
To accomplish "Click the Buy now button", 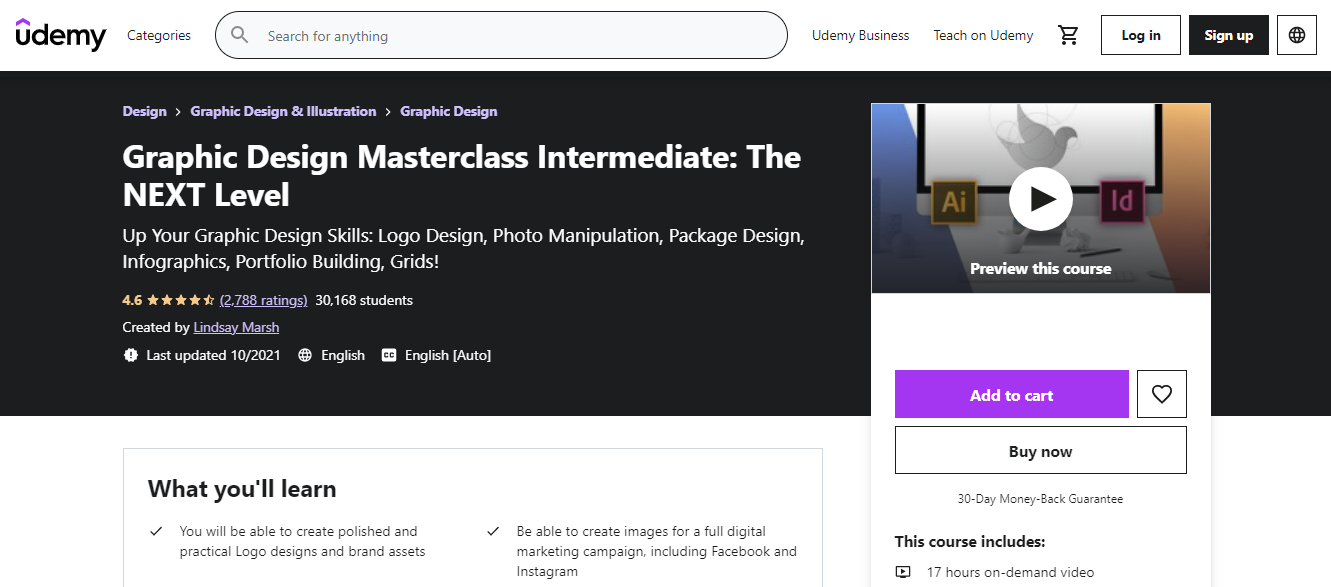I will [x=1040, y=450].
